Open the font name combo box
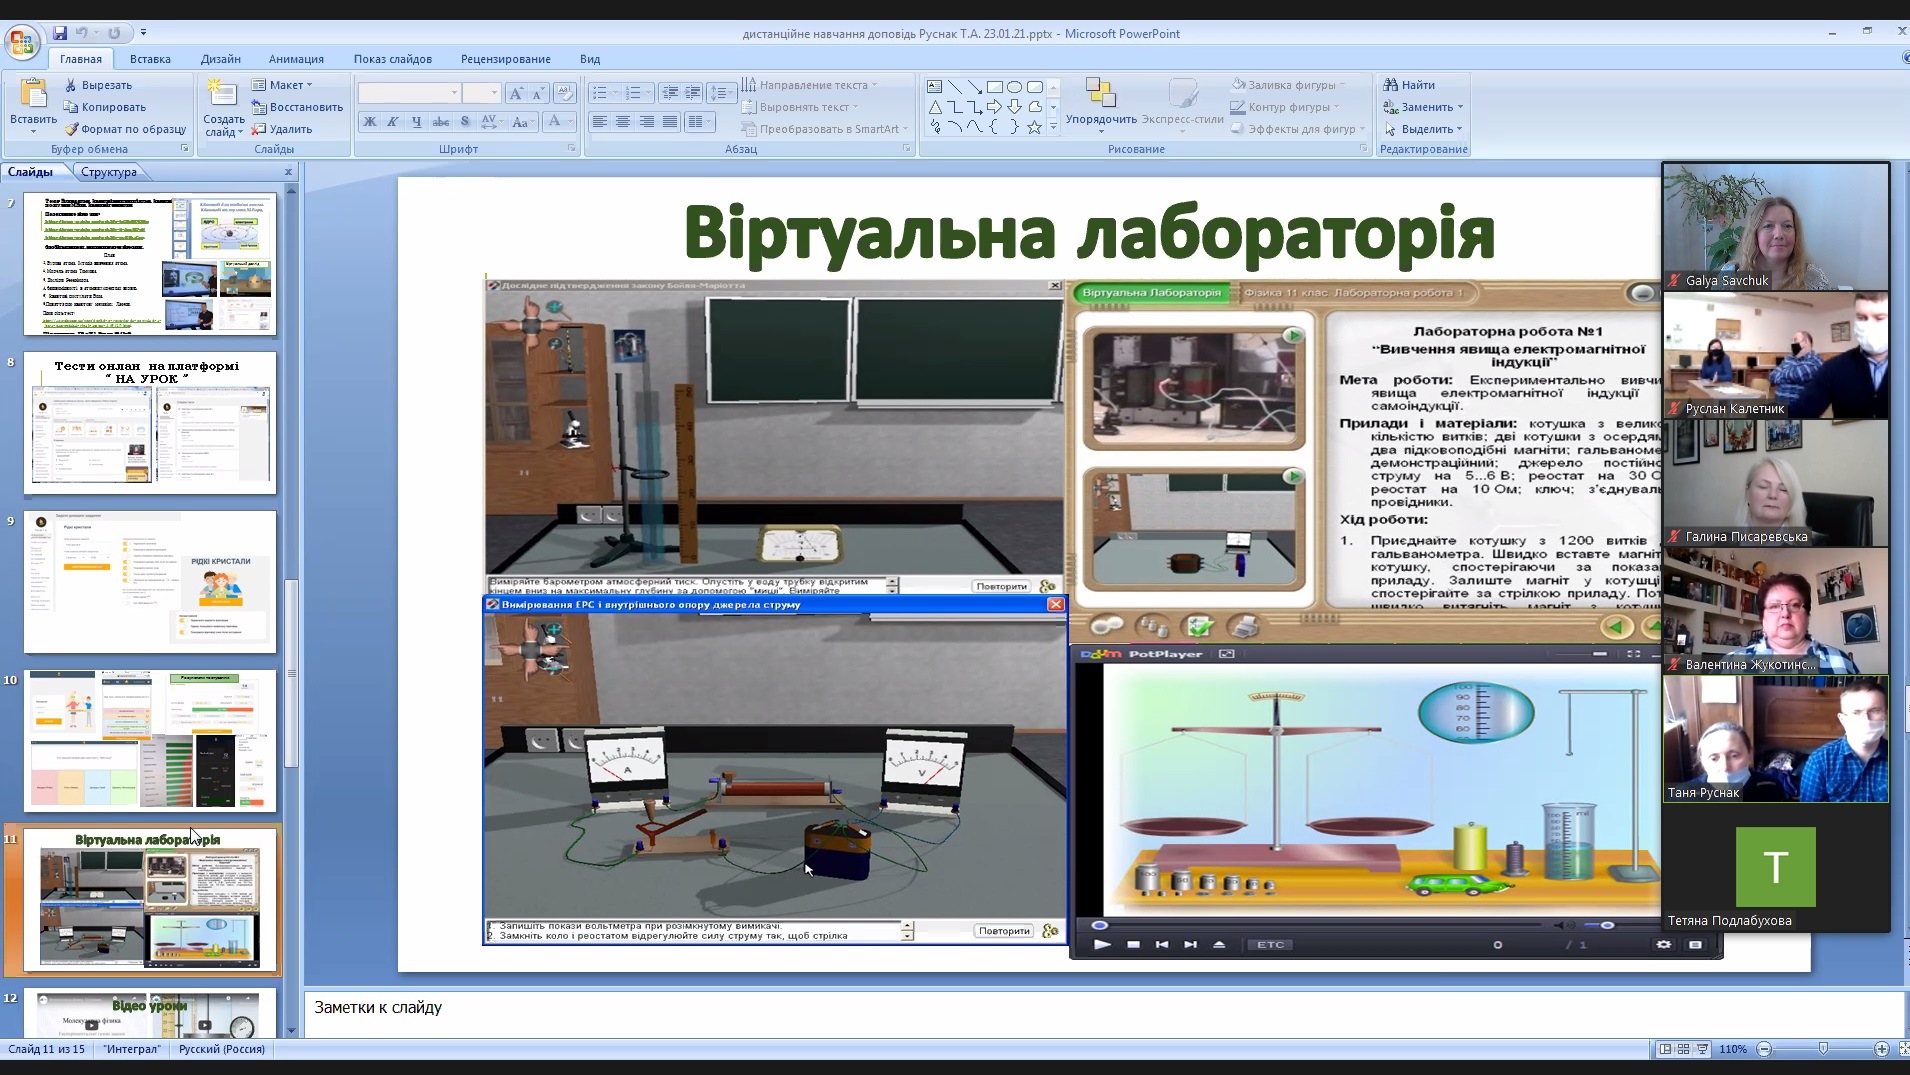The width and height of the screenshot is (1910, 1075). tap(409, 93)
